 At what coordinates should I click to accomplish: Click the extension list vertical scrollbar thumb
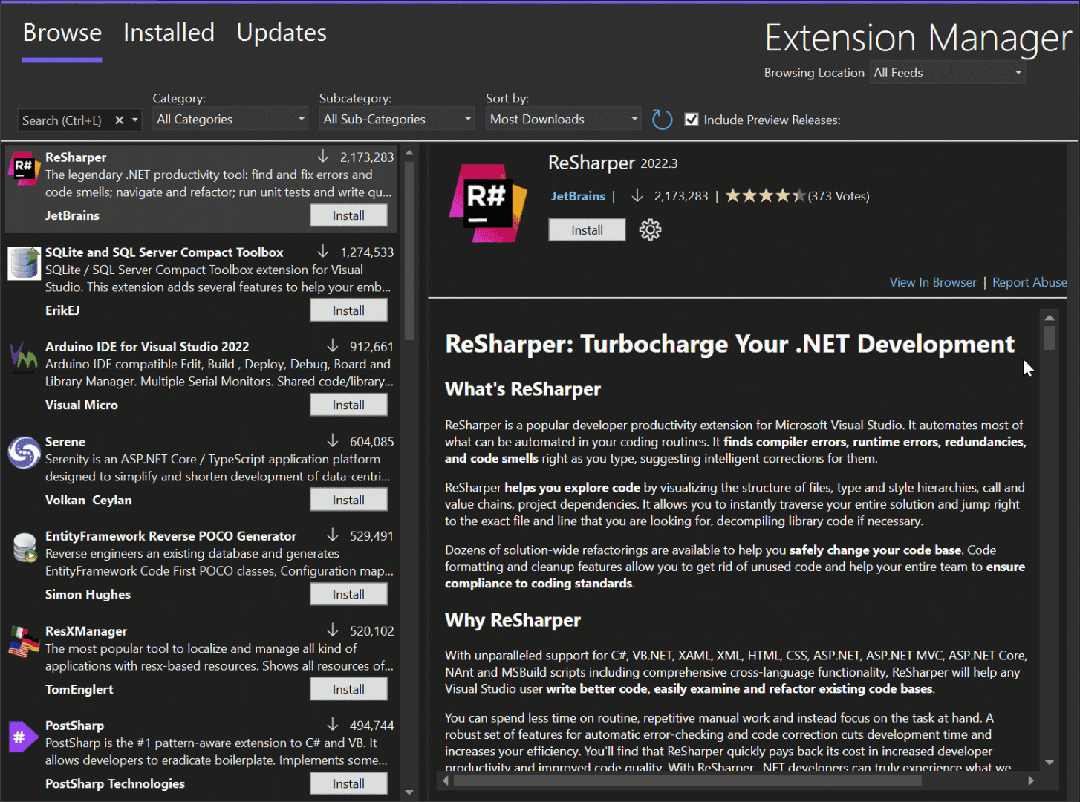coord(409,250)
